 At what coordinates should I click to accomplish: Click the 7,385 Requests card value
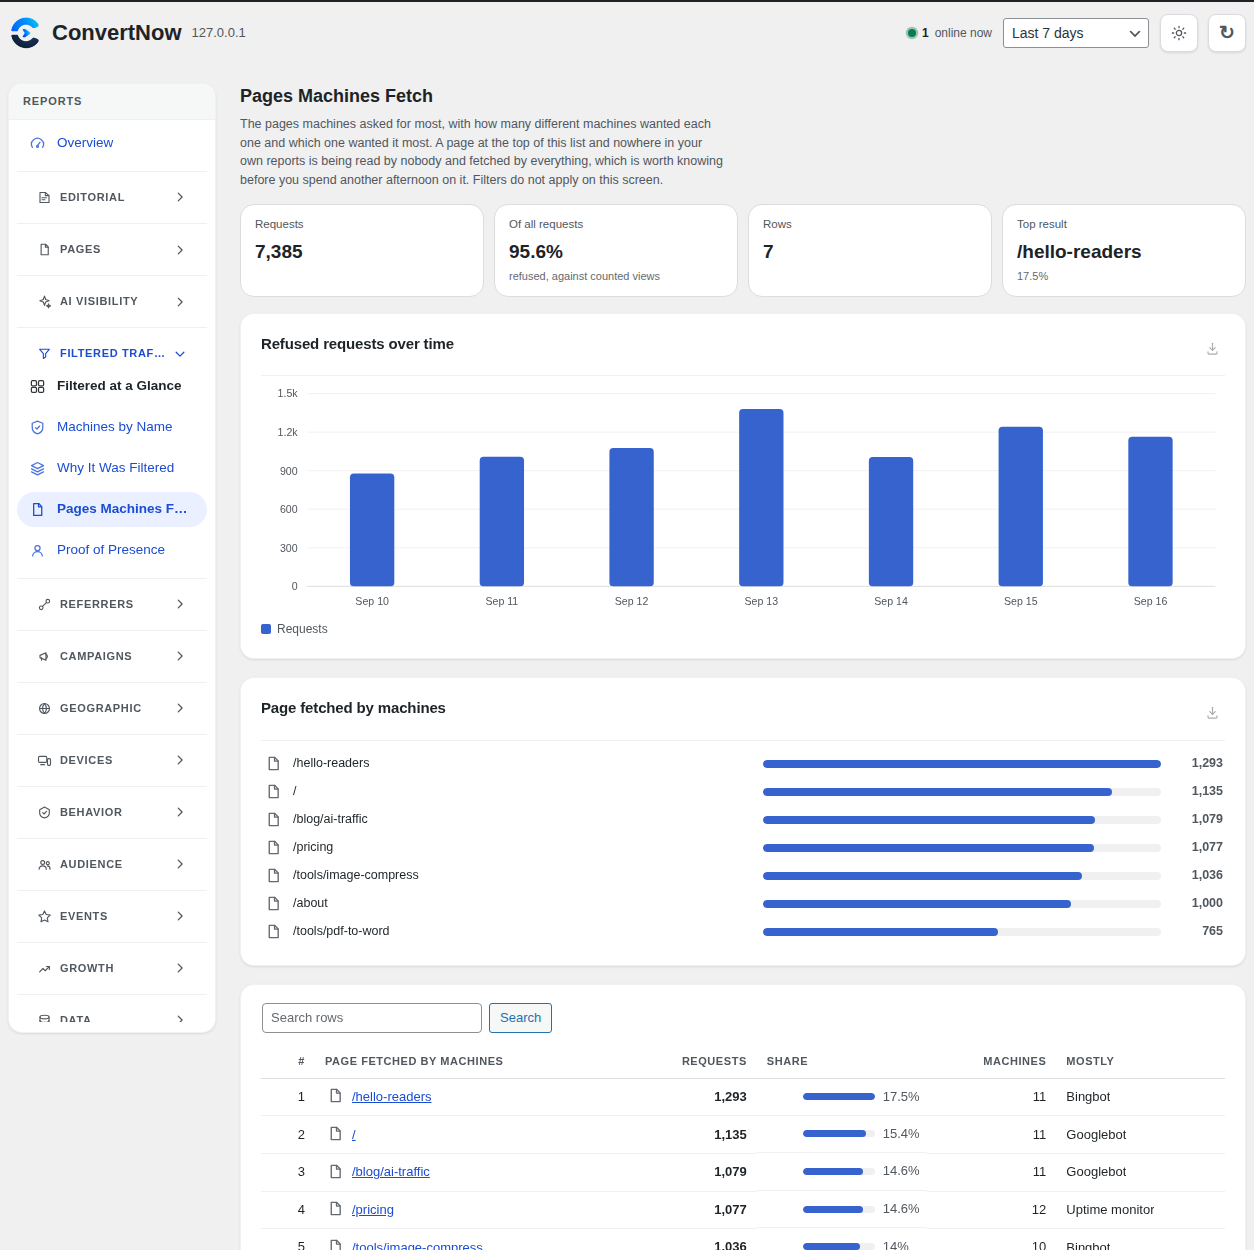(279, 252)
